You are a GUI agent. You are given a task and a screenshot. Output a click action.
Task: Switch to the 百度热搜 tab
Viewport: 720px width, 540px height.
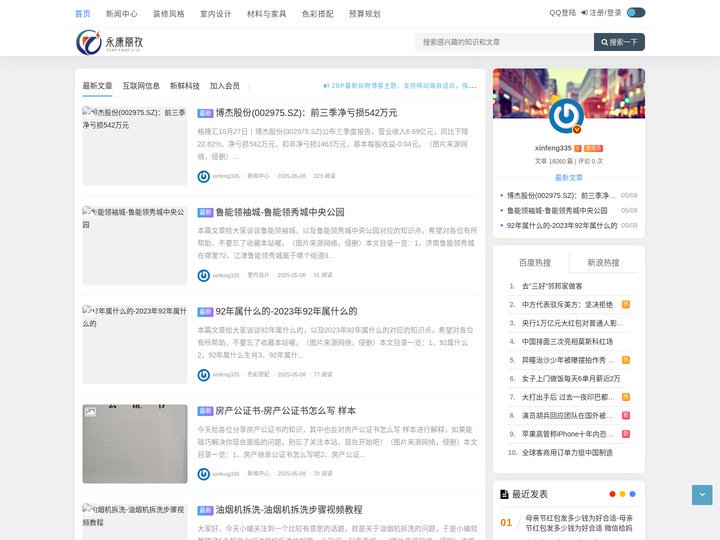[x=534, y=263]
